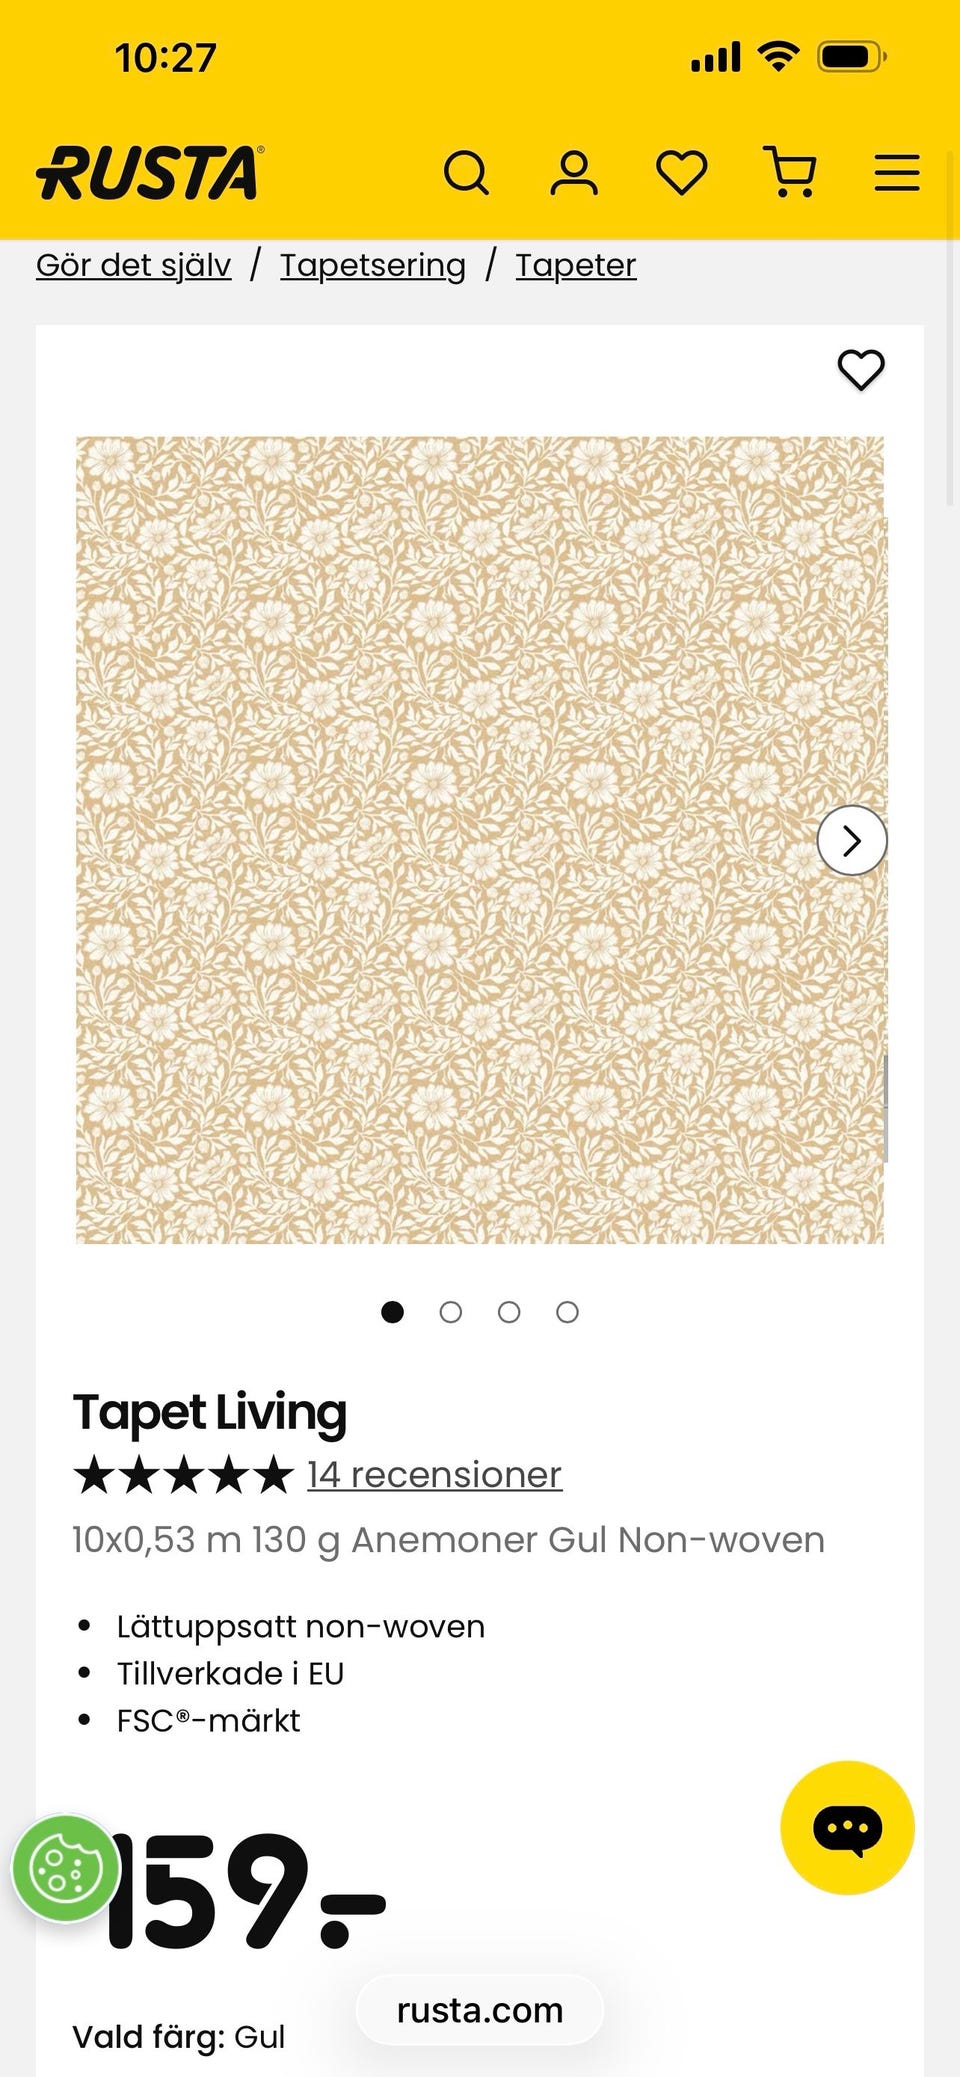Open the hamburger menu
Image resolution: width=960 pixels, height=2077 pixels.
click(x=897, y=173)
